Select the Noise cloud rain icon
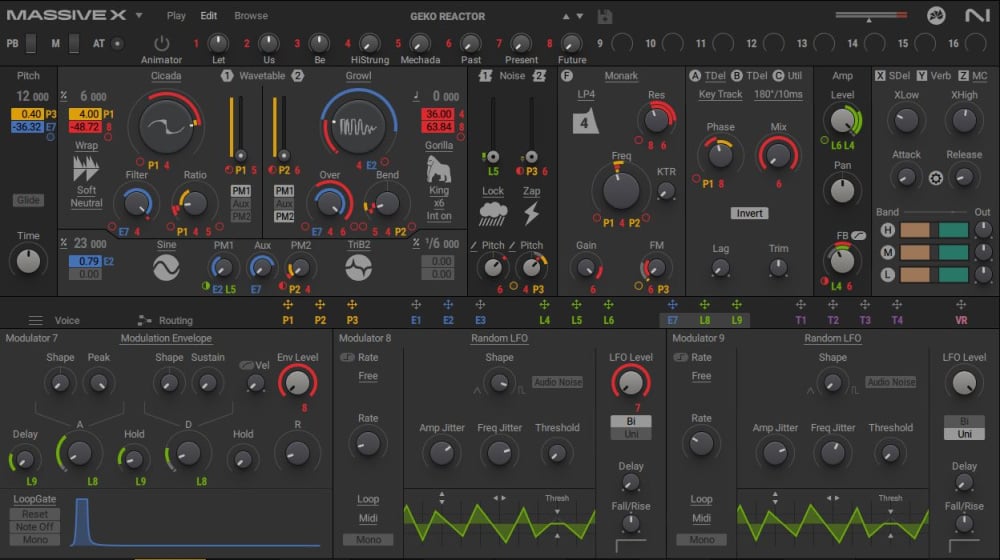Image resolution: width=1000 pixels, height=560 pixels. click(x=493, y=214)
